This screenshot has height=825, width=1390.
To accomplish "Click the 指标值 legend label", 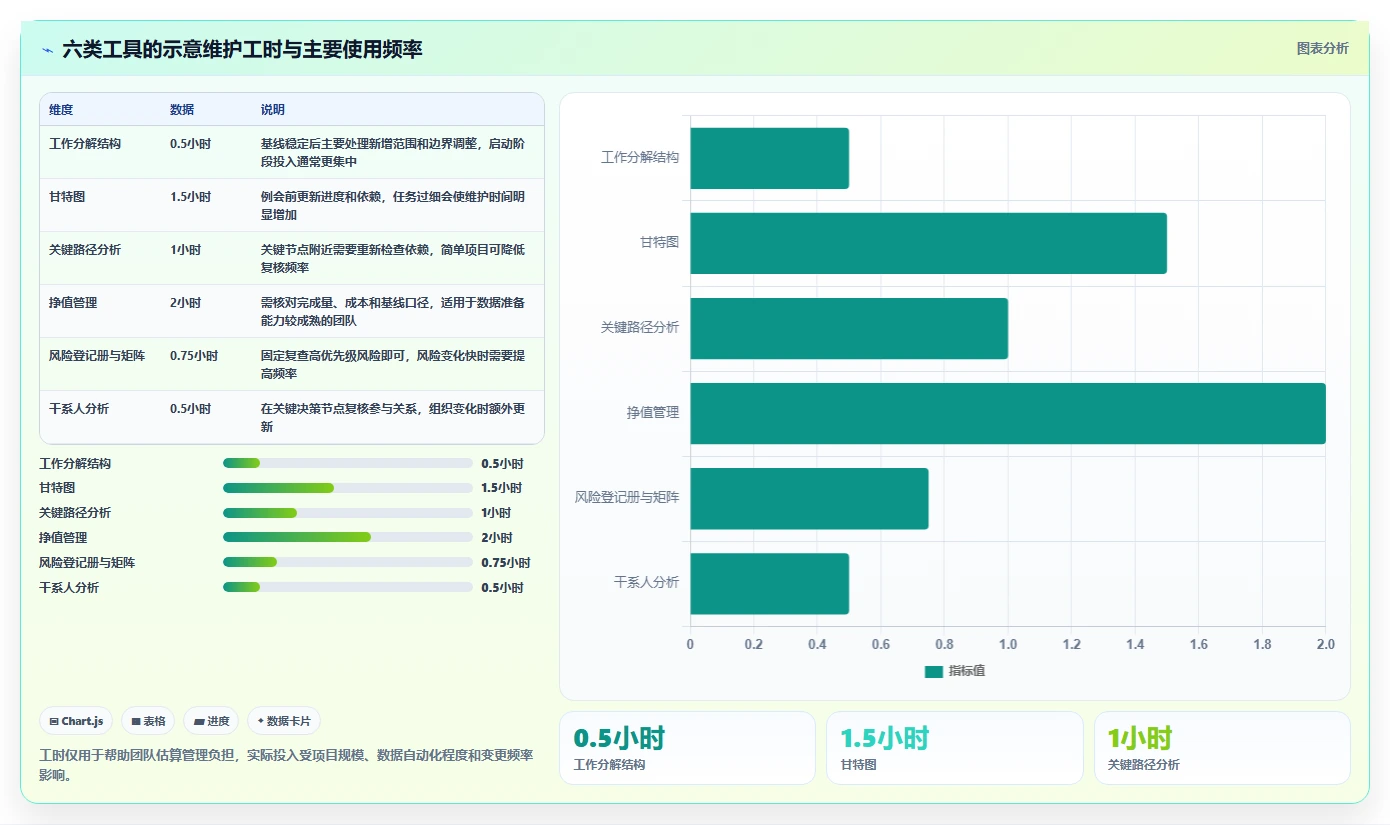I will pos(967,671).
